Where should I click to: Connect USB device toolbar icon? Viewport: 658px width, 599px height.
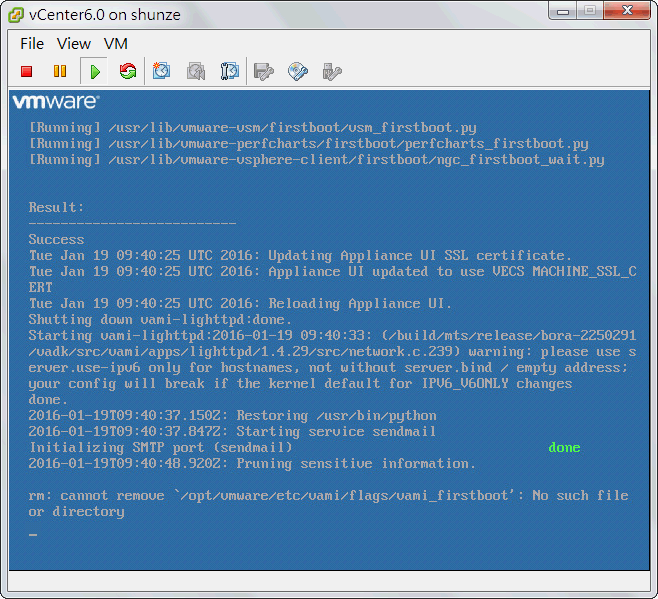(x=332, y=72)
